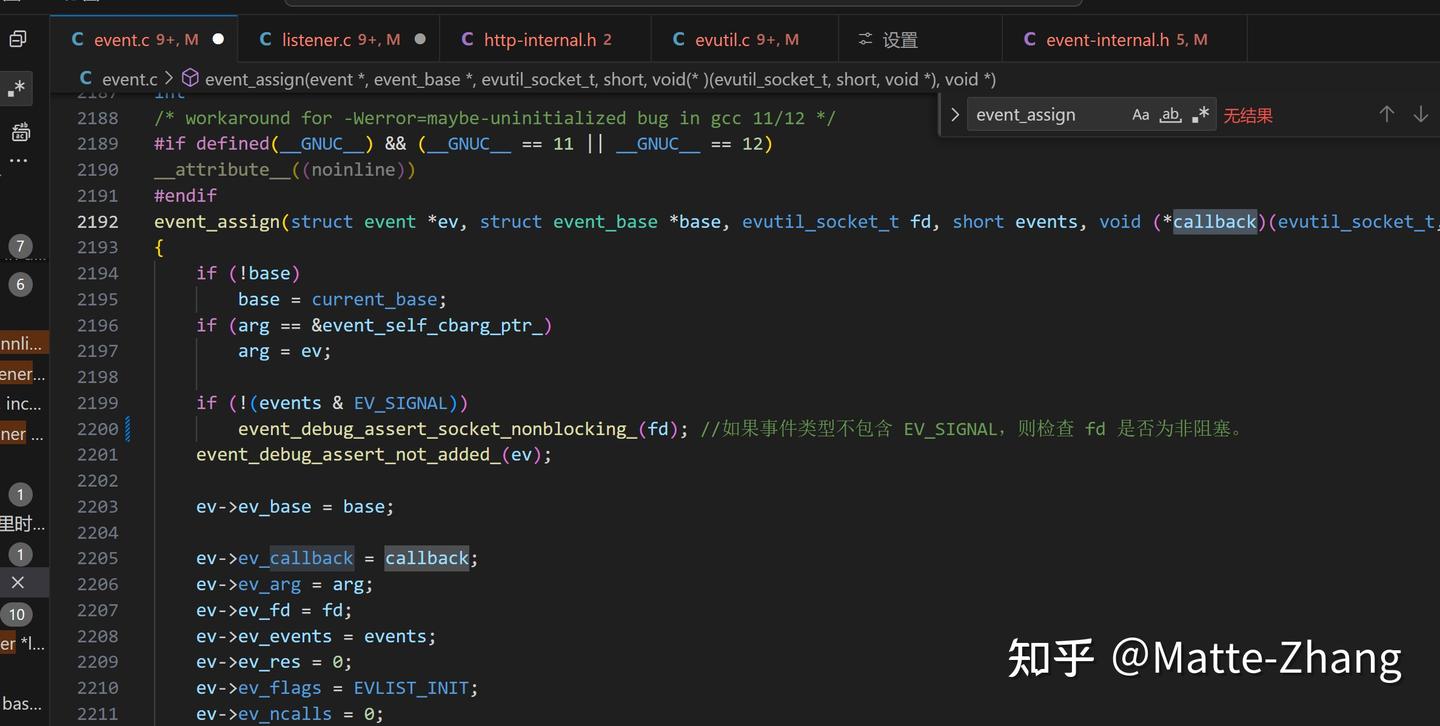The width and height of the screenshot is (1440, 726).
Task: Open the sidebar ellipsis (...) options
Action: (19, 160)
